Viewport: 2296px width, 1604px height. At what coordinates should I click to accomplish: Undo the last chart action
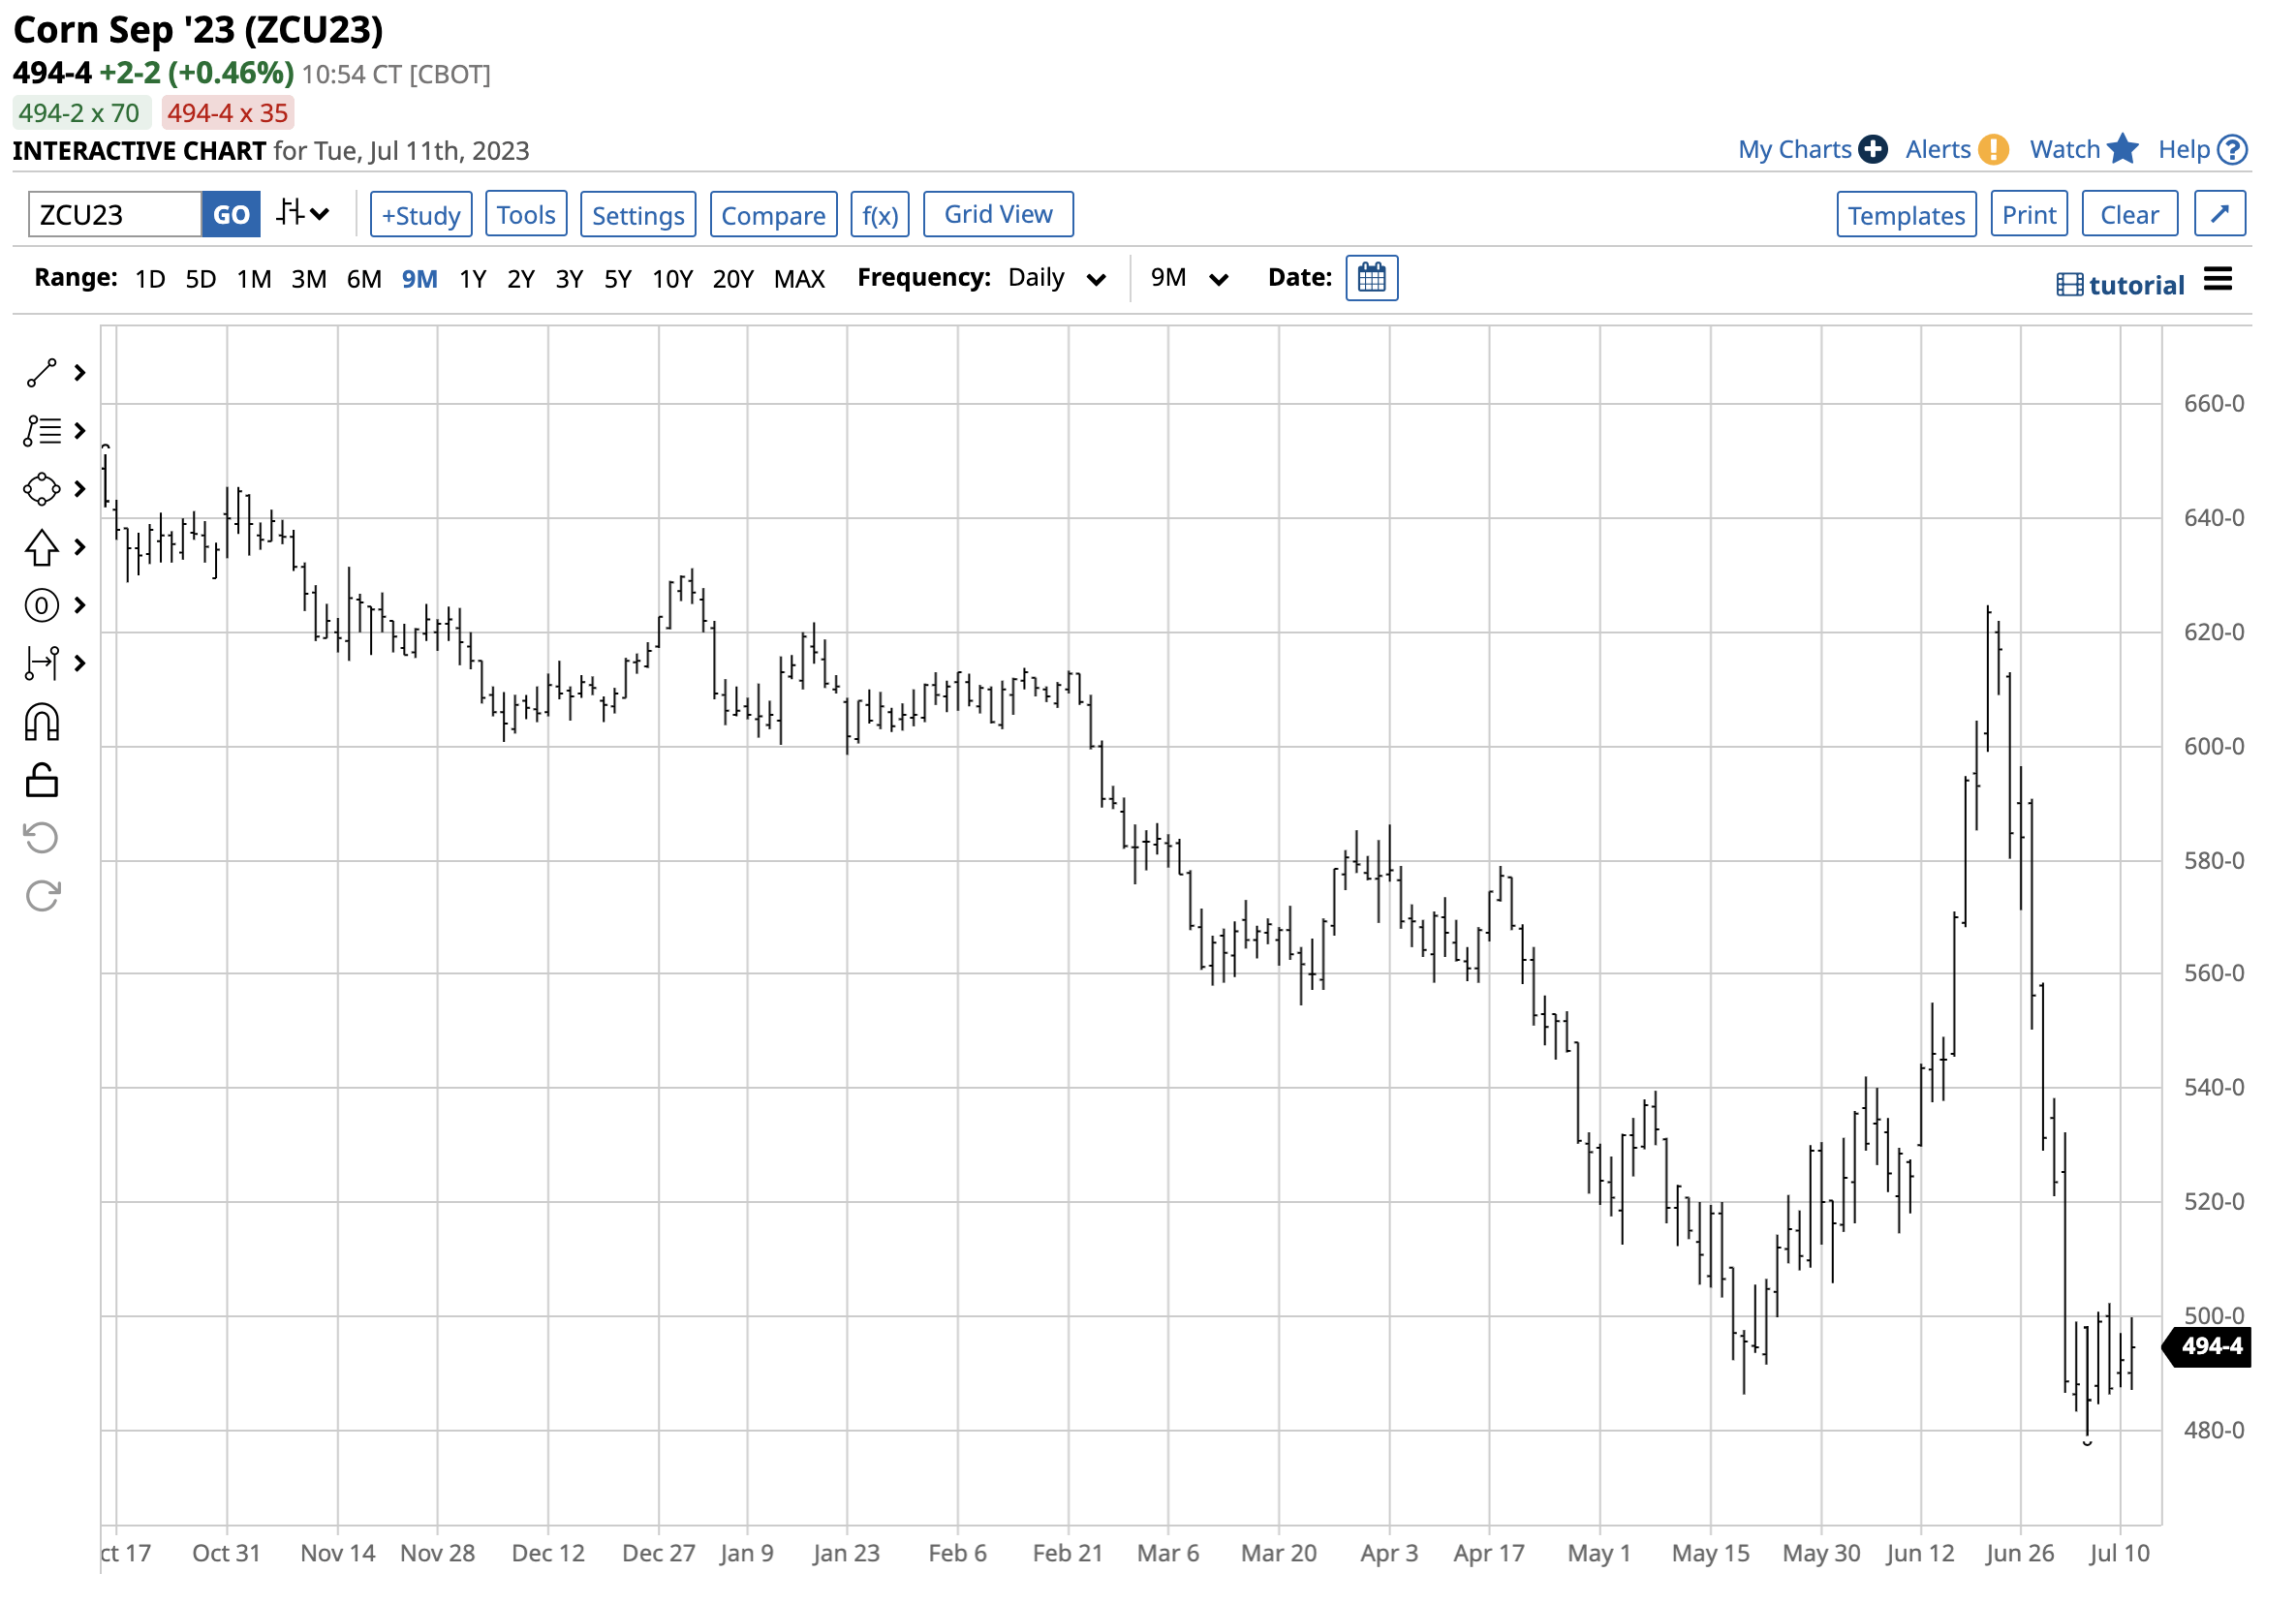[x=40, y=838]
